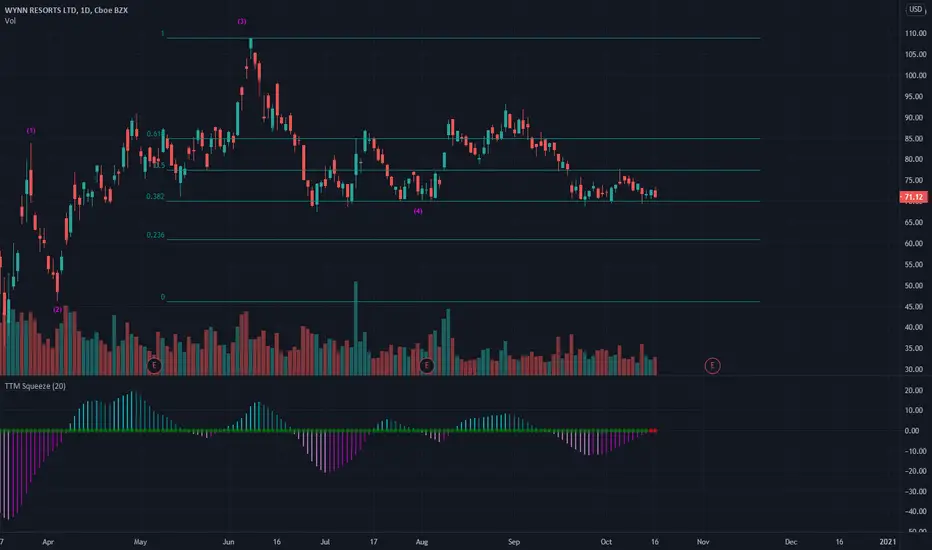Click the earnings E marker near May
932x550 pixels.
pos(154,365)
